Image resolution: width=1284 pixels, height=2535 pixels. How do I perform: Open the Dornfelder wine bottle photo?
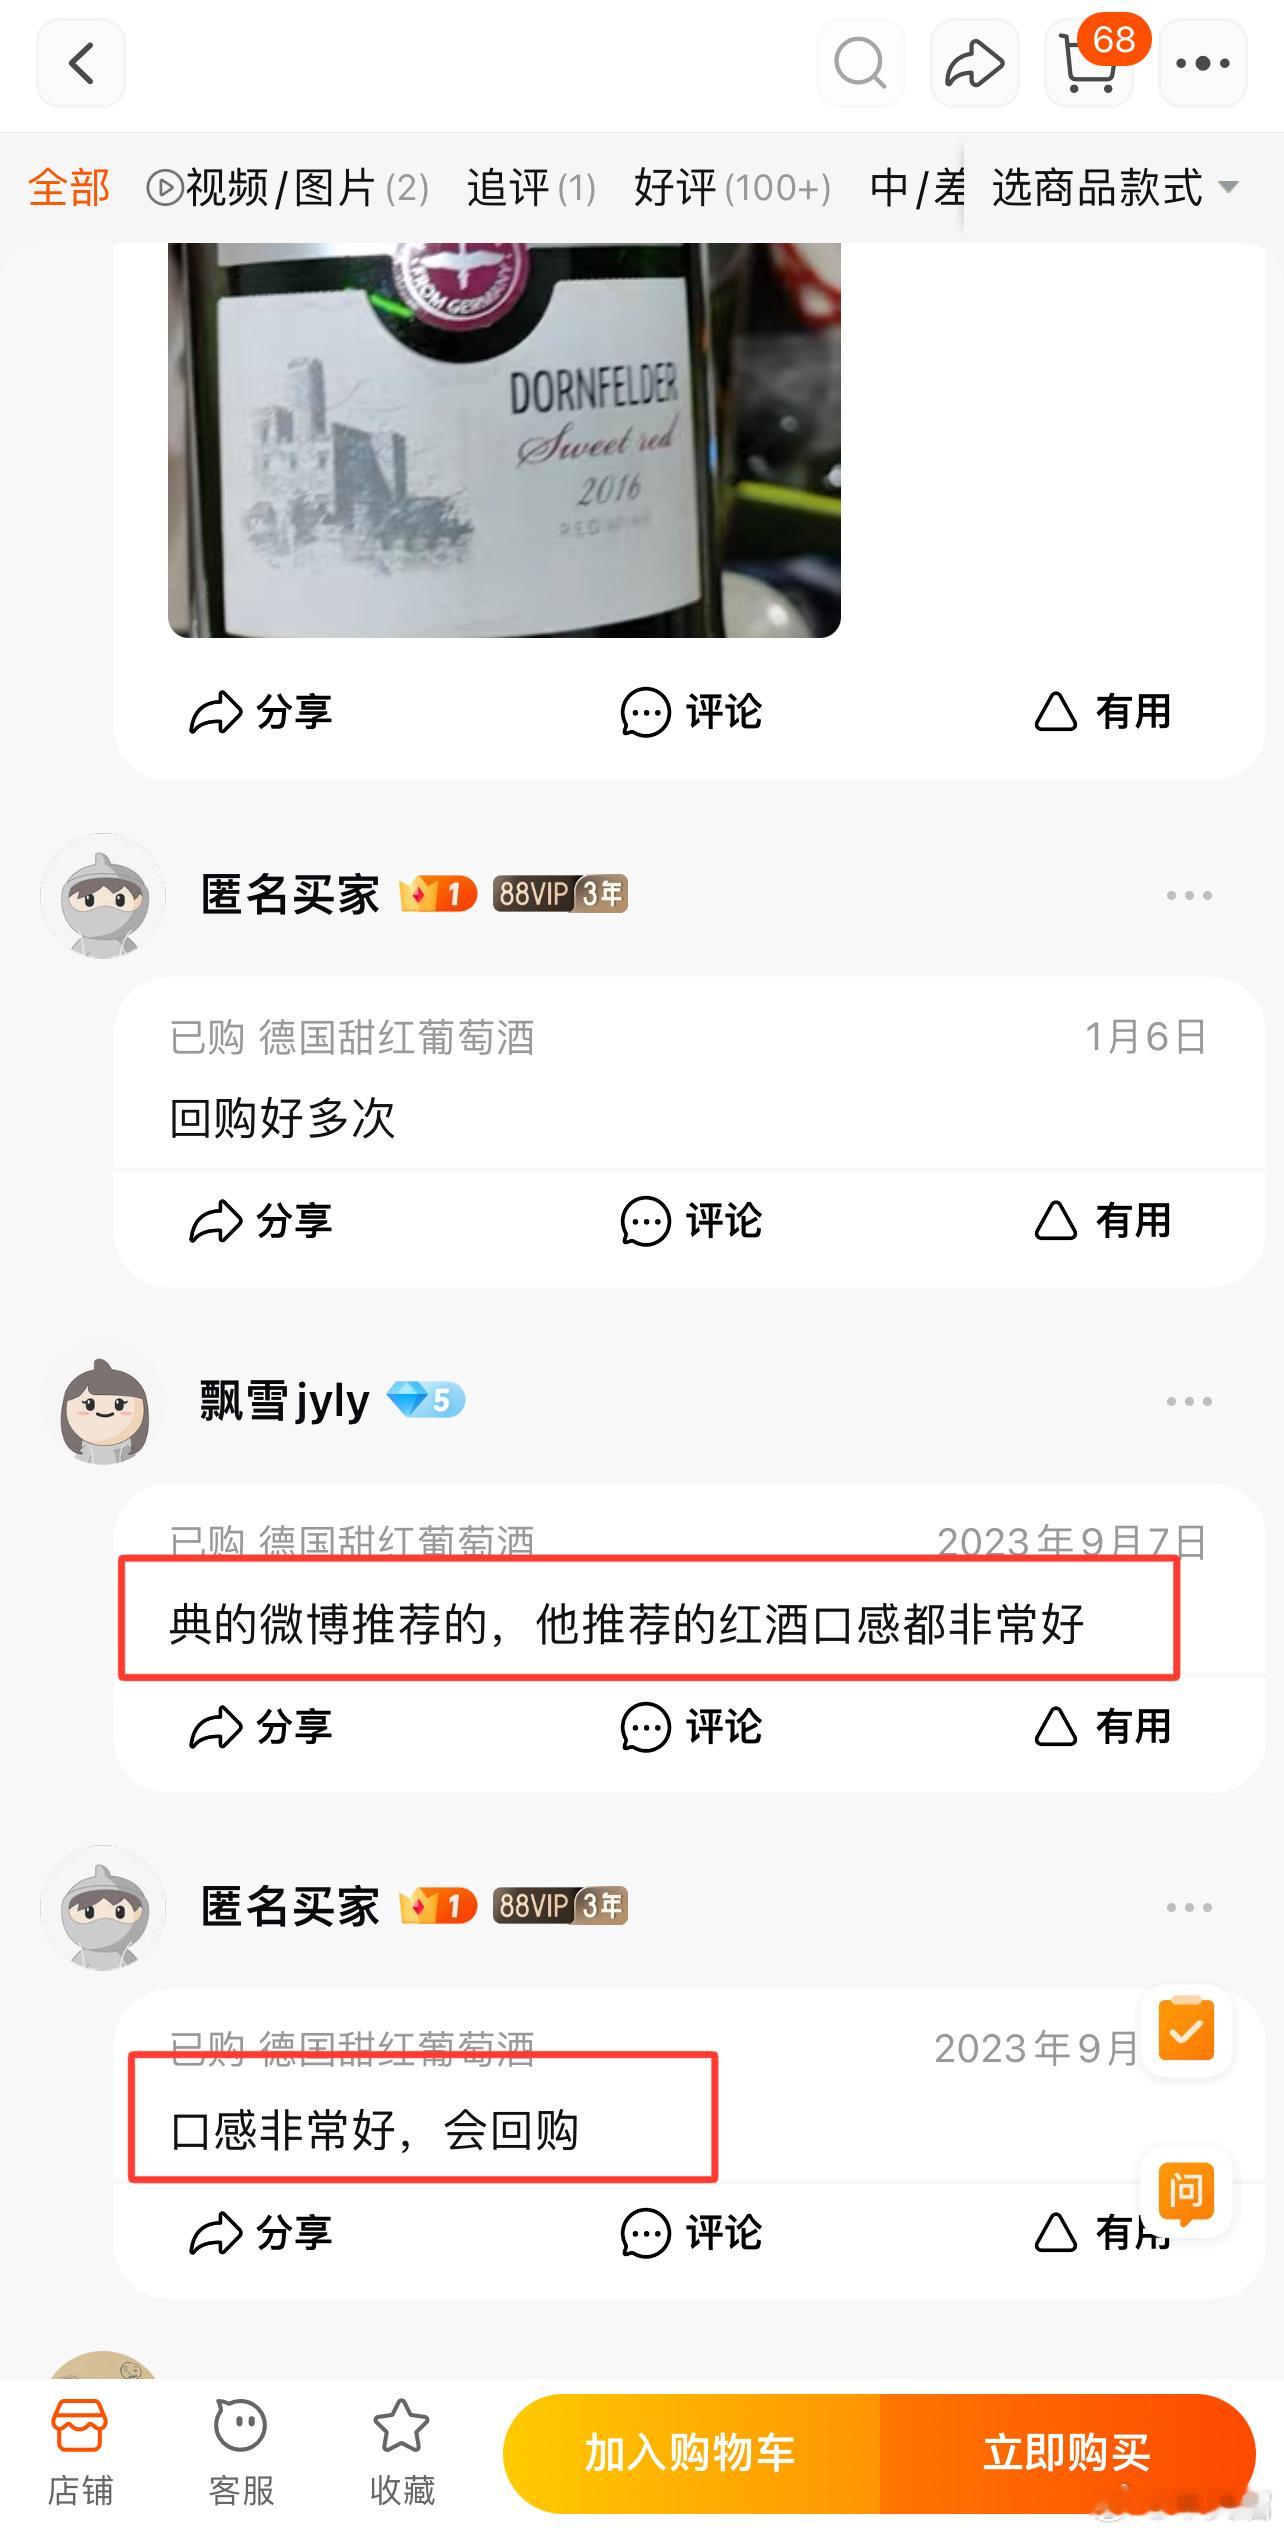pyautogui.click(x=504, y=440)
